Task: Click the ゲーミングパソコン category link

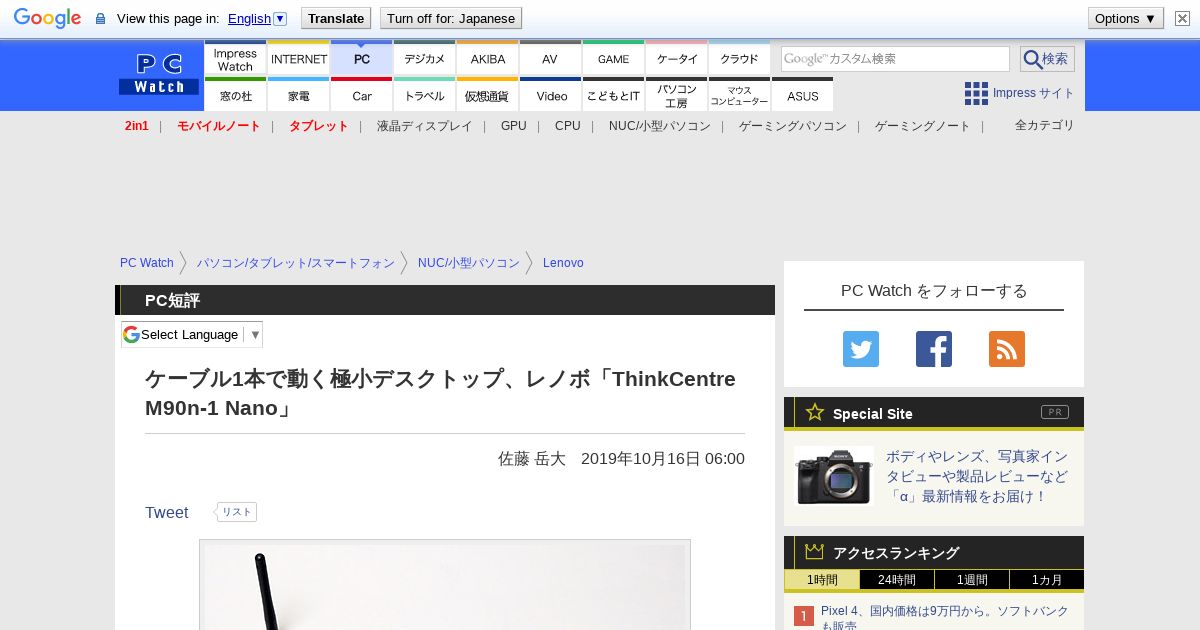Action: [793, 126]
